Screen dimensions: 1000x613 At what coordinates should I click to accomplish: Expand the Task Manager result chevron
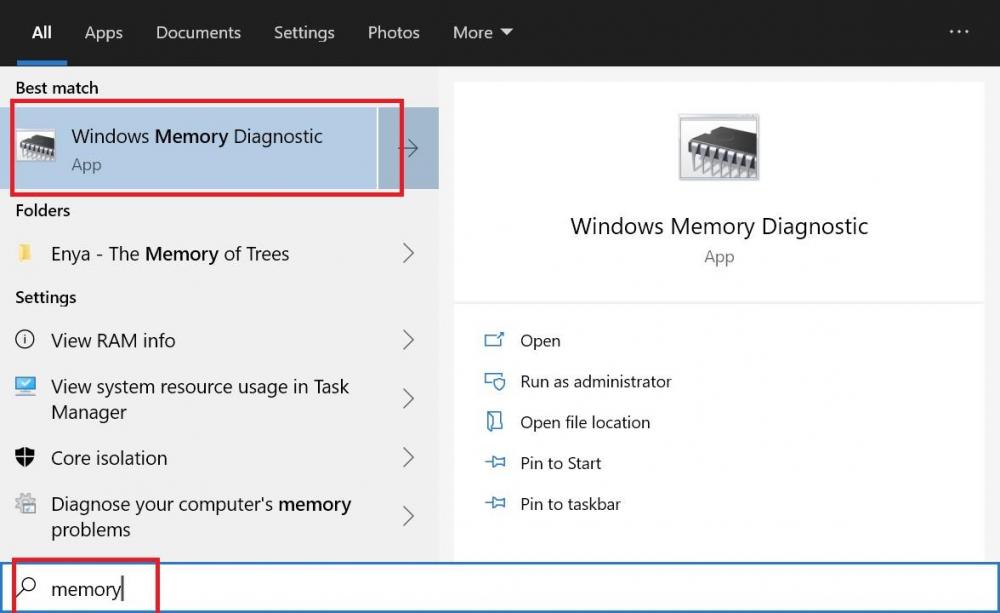[x=409, y=399]
